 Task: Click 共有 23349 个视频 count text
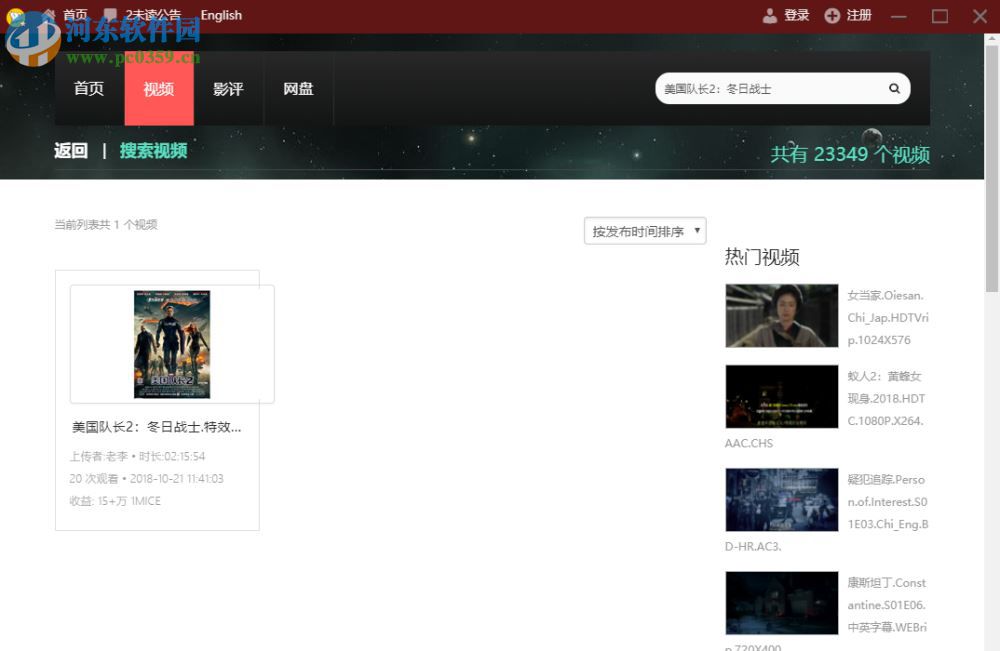(x=850, y=154)
